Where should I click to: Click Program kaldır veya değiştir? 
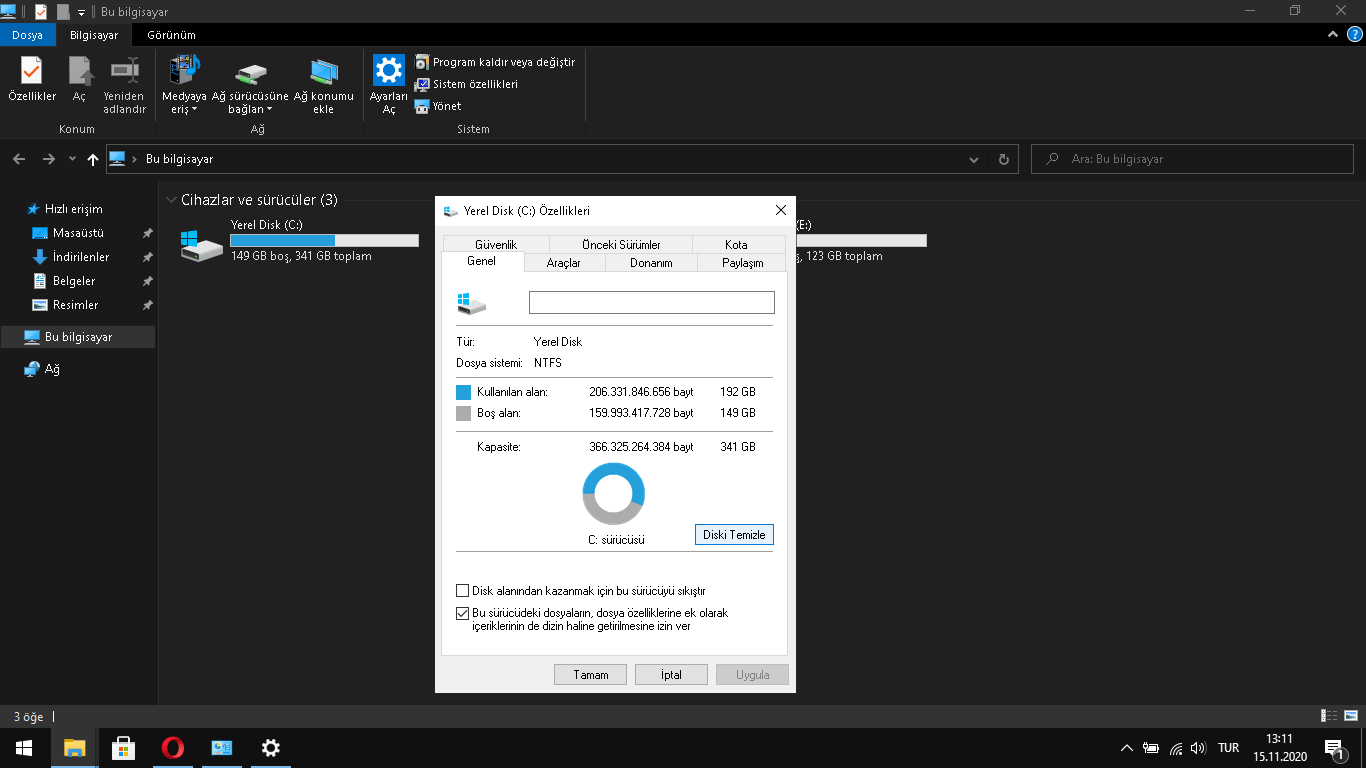[495, 62]
